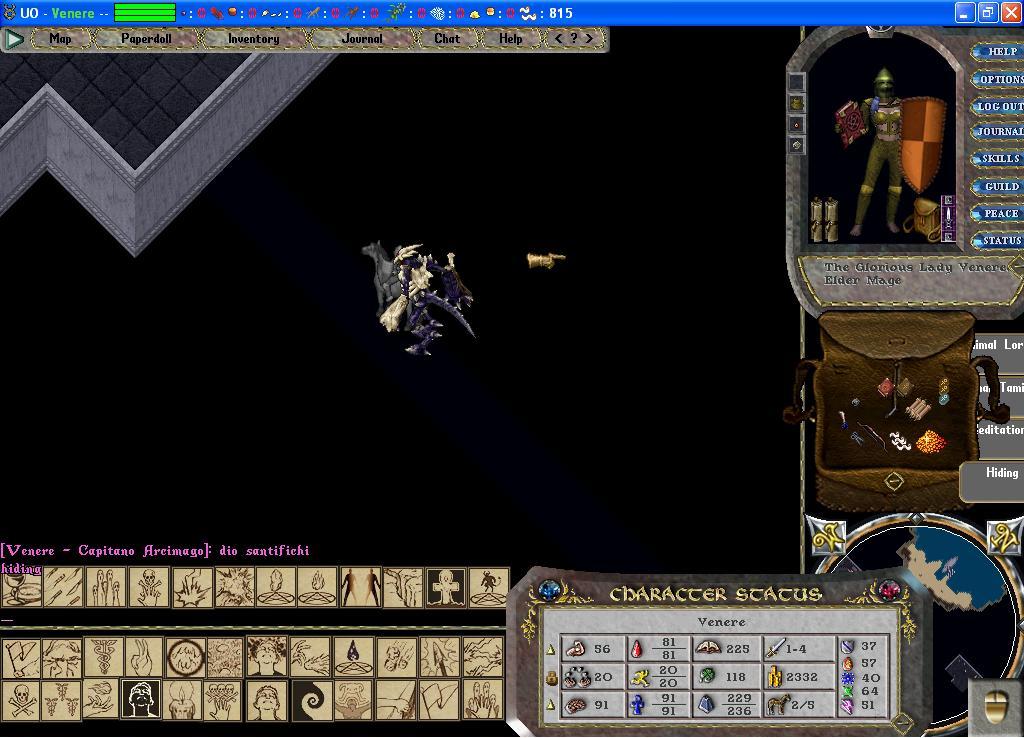Open the JOURNAL button on the paperdoll
This screenshot has width=1024, height=738.
(997, 132)
